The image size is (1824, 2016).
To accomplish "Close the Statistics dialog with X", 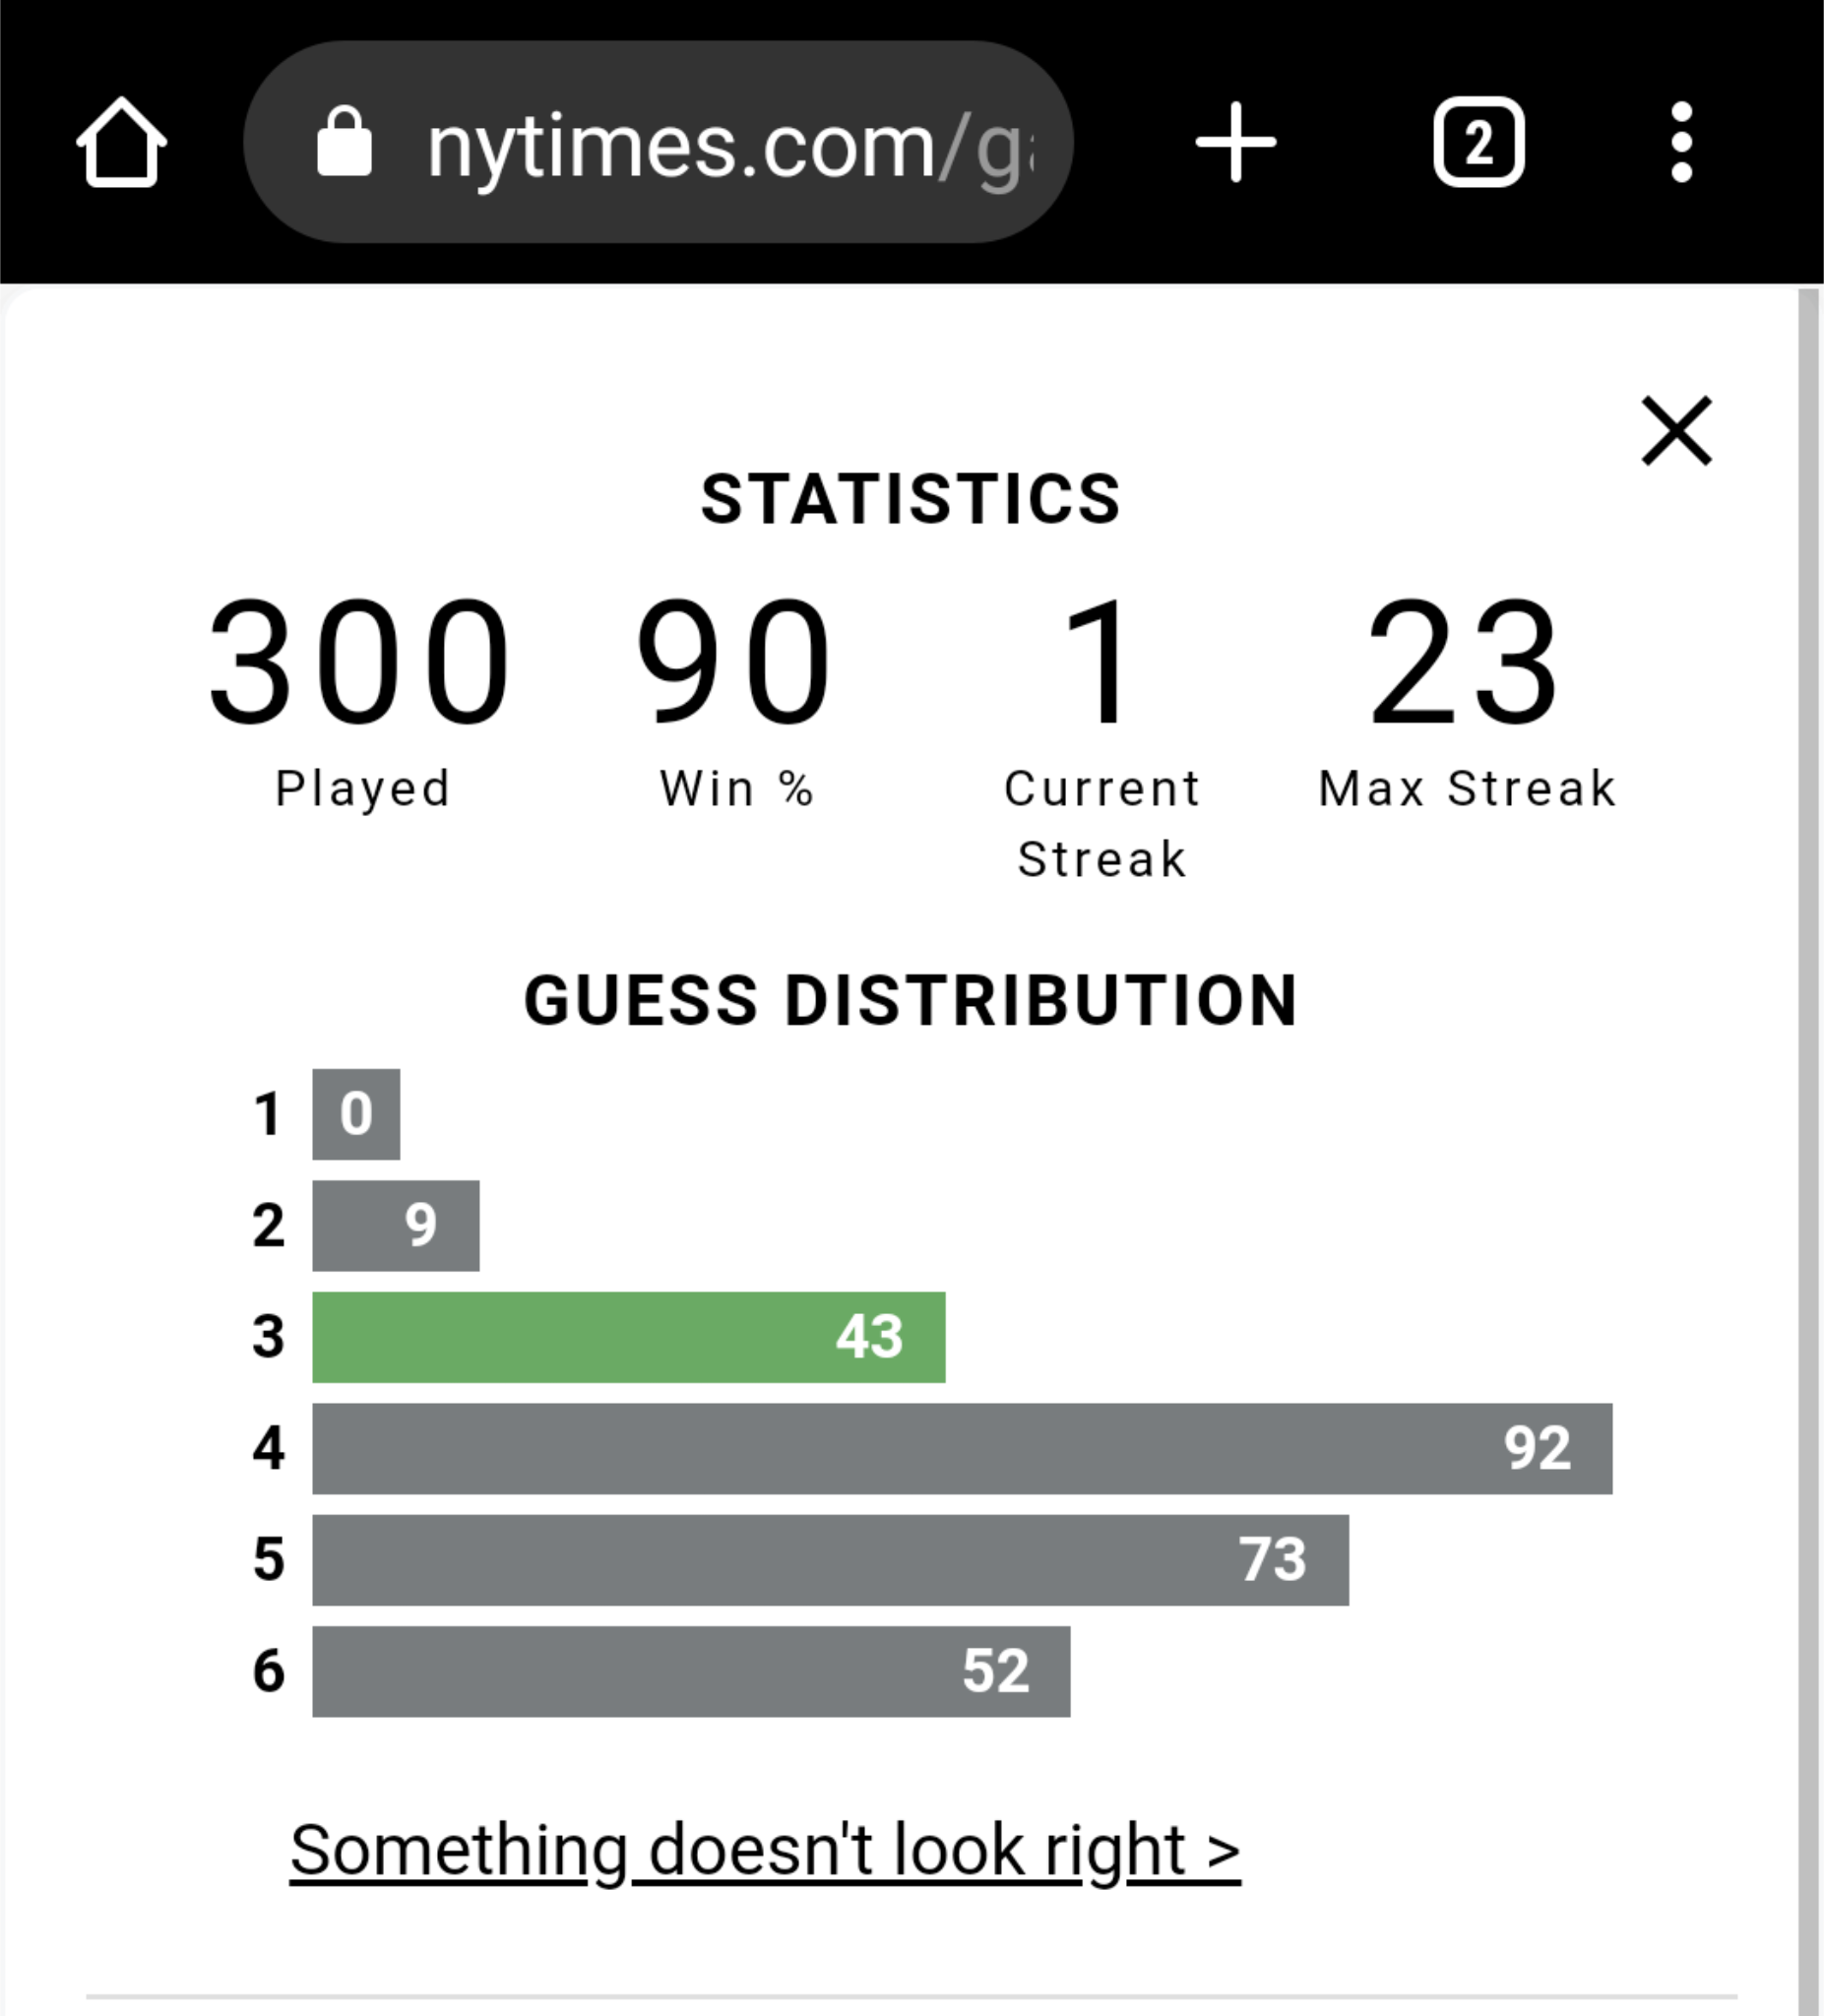I will [x=1677, y=431].
